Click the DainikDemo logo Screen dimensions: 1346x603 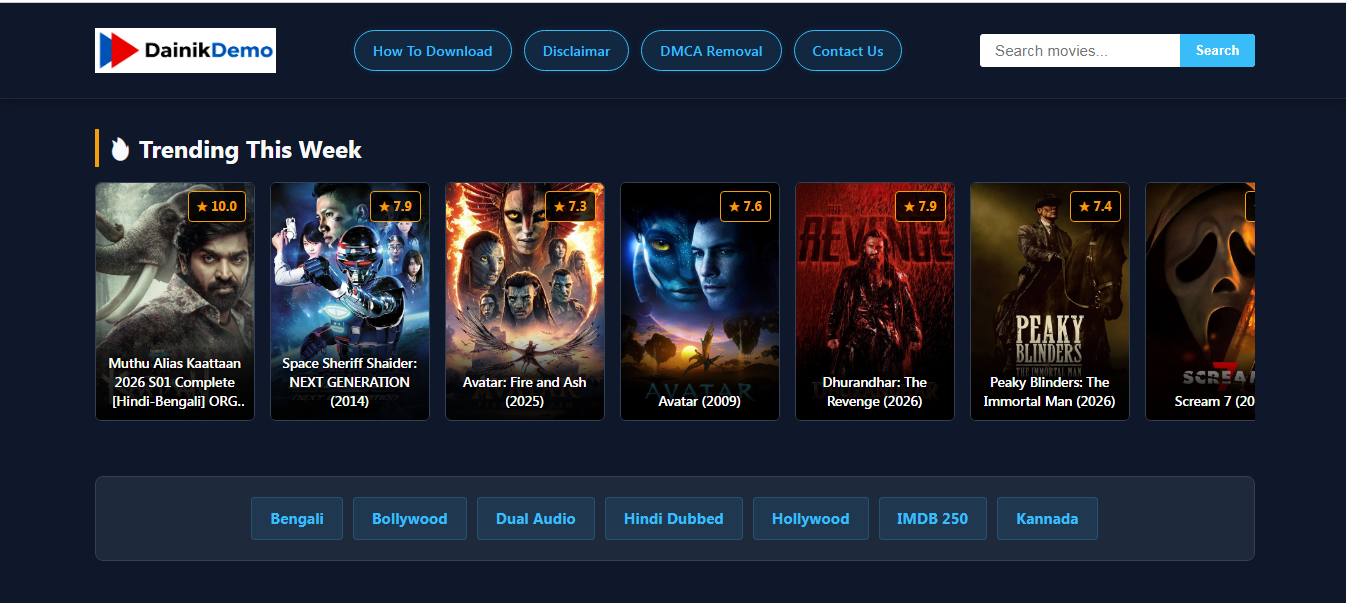pyautogui.click(x=184, y=50)
